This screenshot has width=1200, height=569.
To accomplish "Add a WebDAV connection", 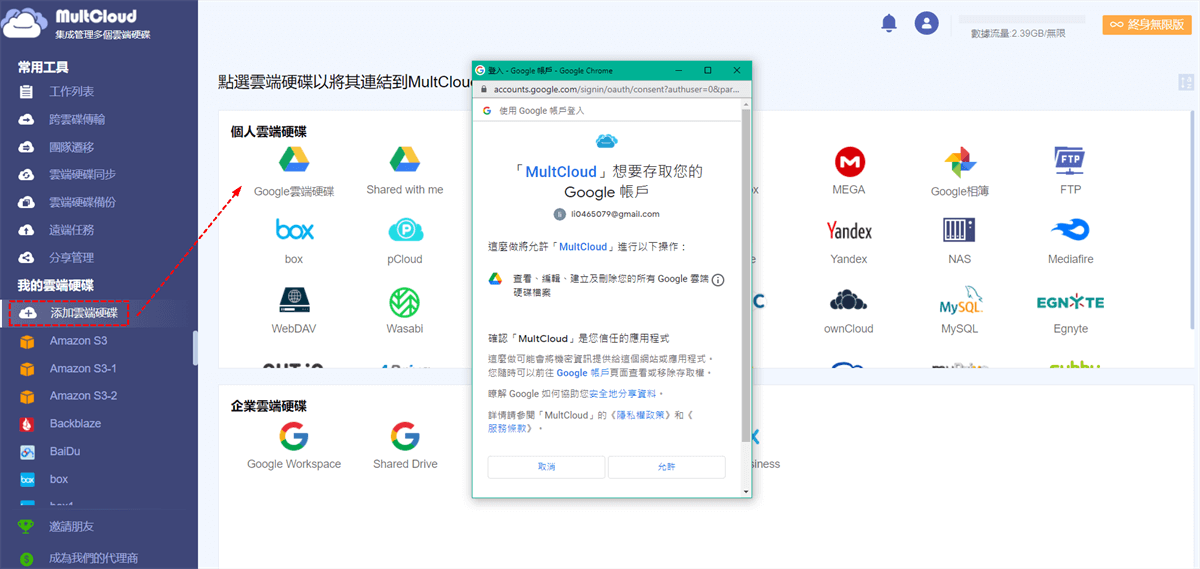I will click(294, 300).
